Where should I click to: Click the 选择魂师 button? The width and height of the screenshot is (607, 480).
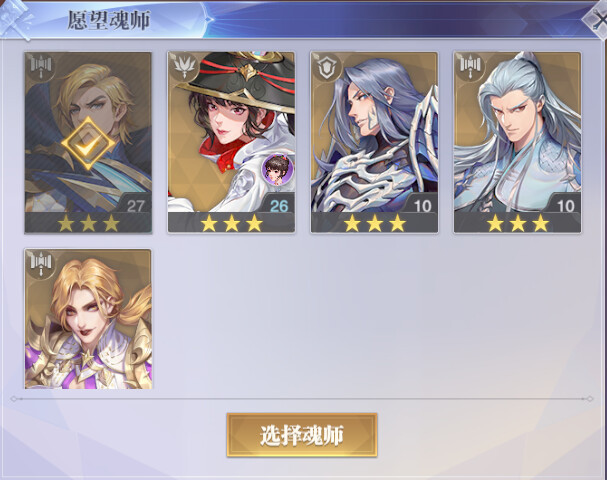(x=302, y=435)
